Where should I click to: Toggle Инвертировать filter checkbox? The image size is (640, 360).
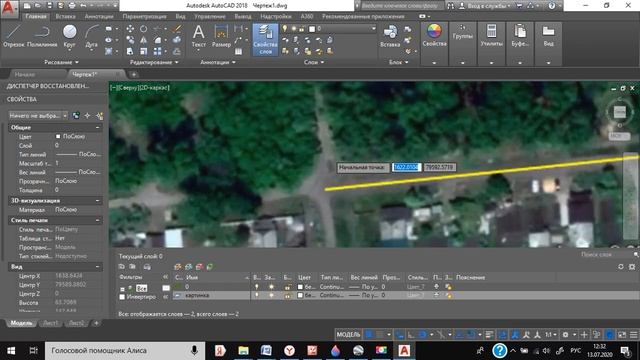[122, 297]
